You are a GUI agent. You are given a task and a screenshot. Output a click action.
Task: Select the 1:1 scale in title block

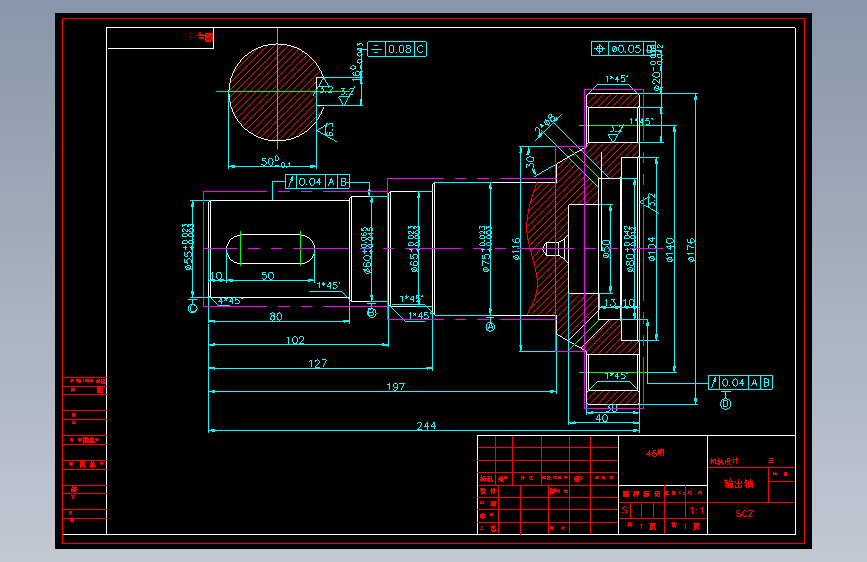pyautogui.click(x=697, y=511)
